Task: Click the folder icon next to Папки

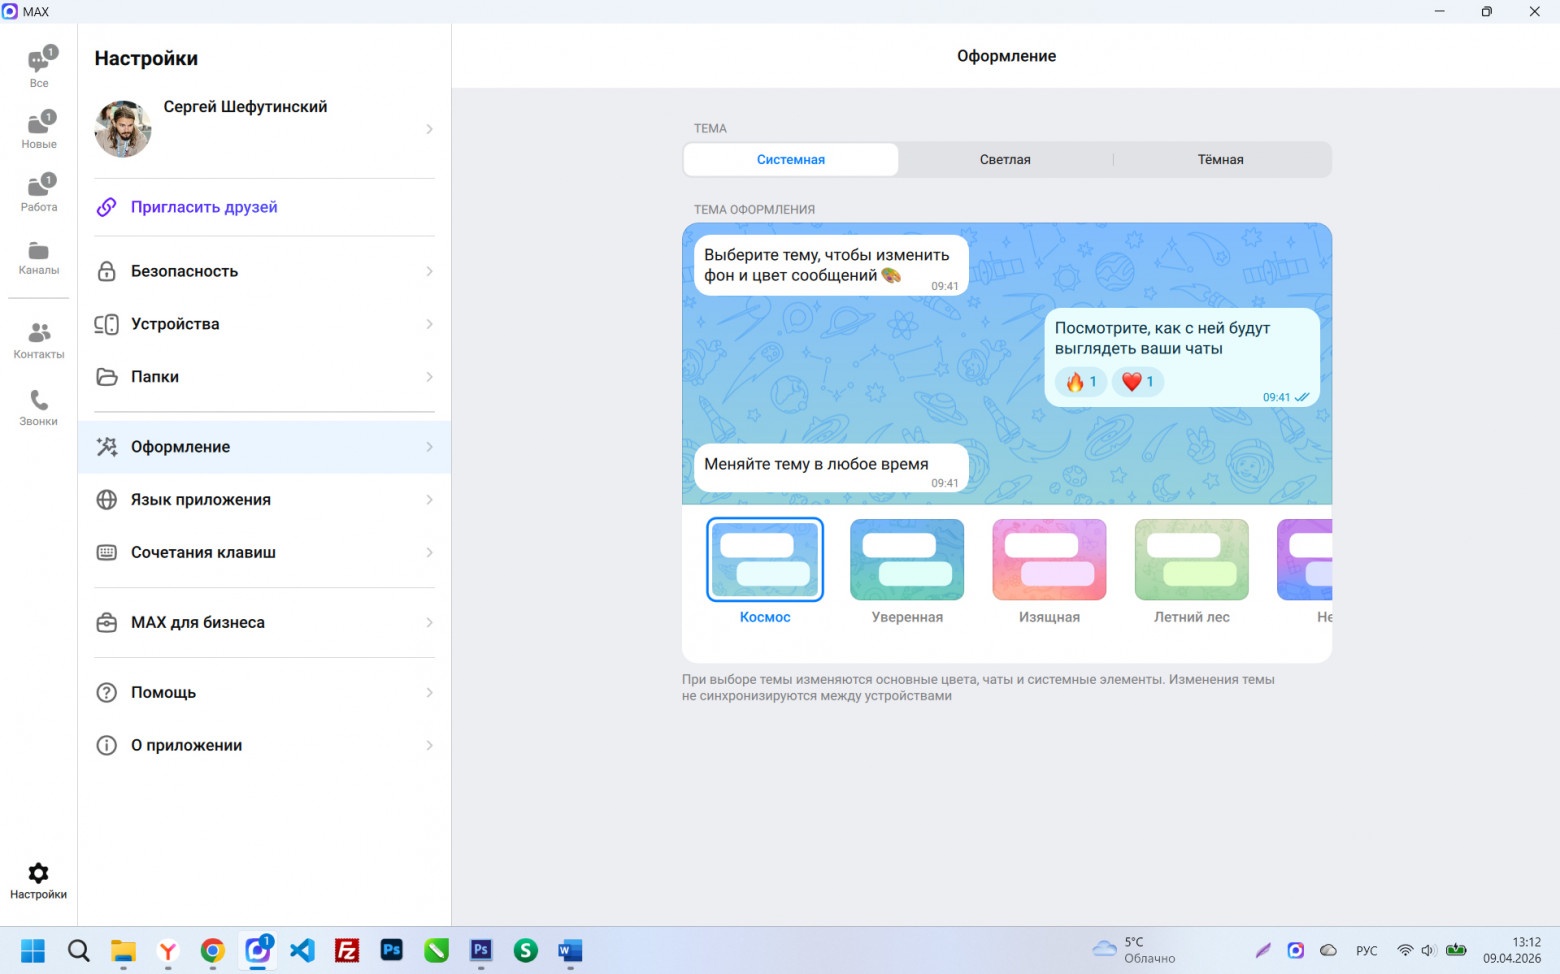Action: tap(106, 377)
